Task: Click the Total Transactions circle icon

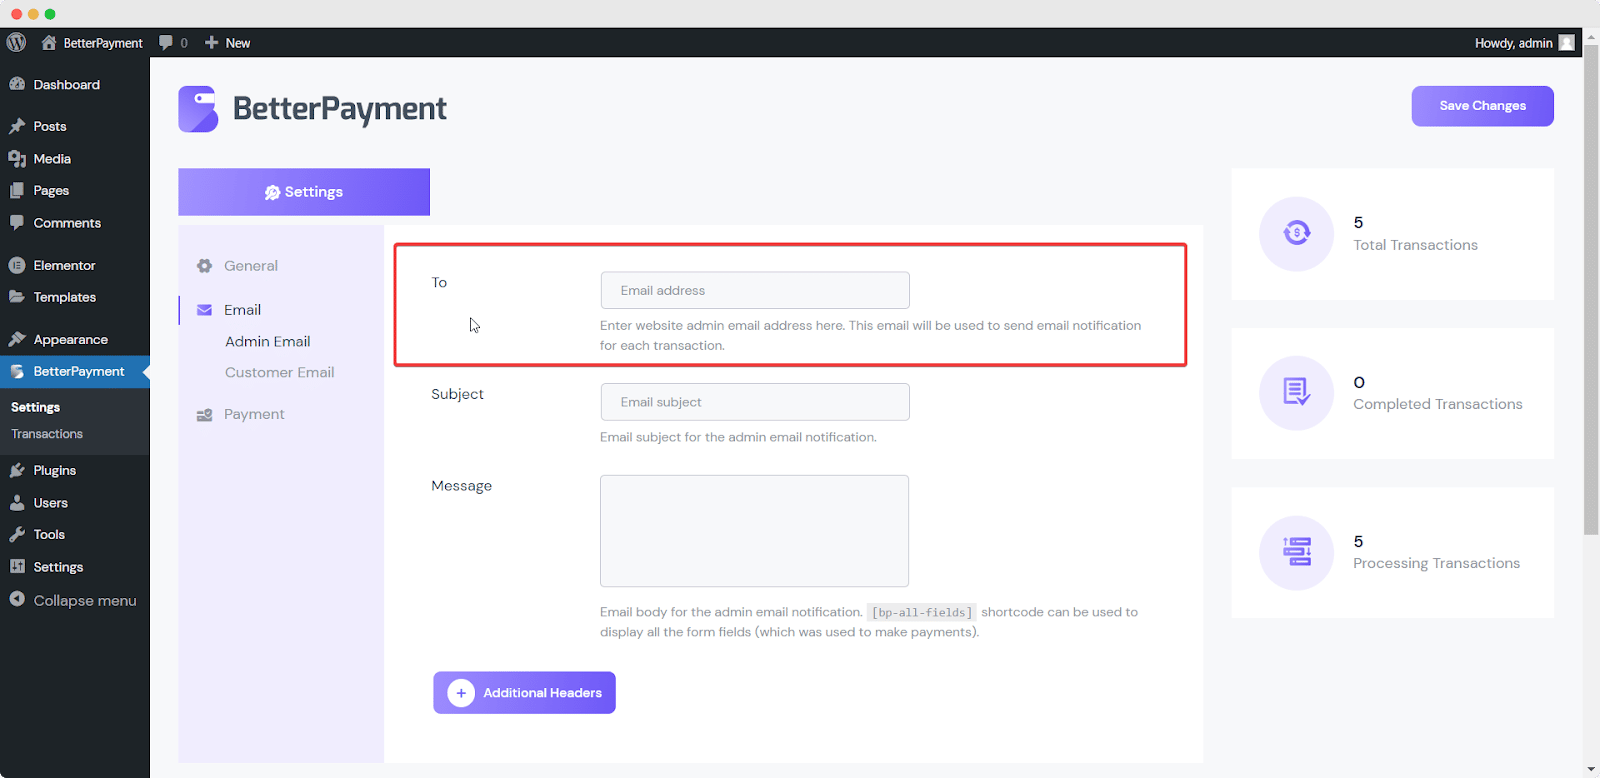Action: click(1297, 233)
